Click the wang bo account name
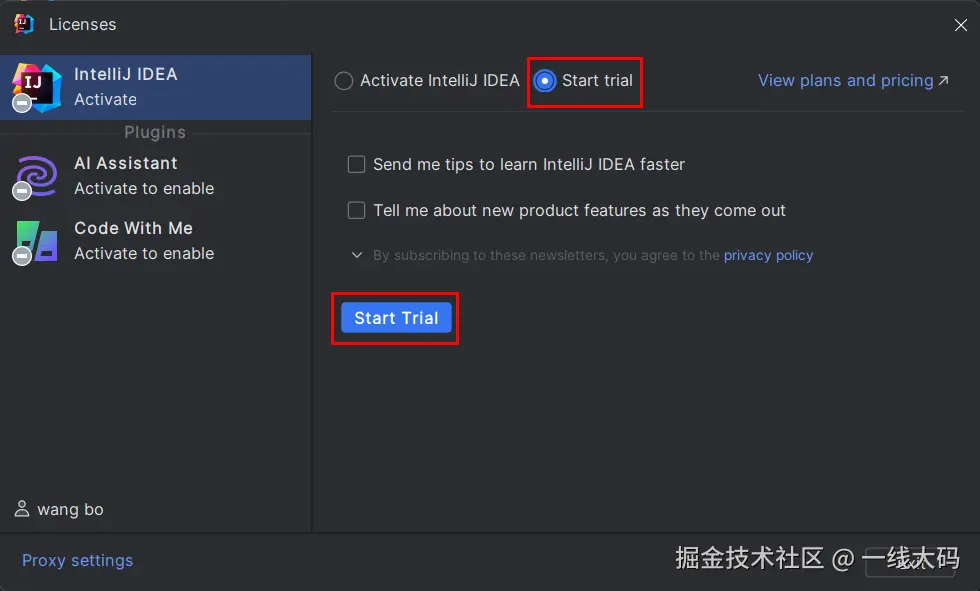The image size is (980, 591). (x=70, y=509)
